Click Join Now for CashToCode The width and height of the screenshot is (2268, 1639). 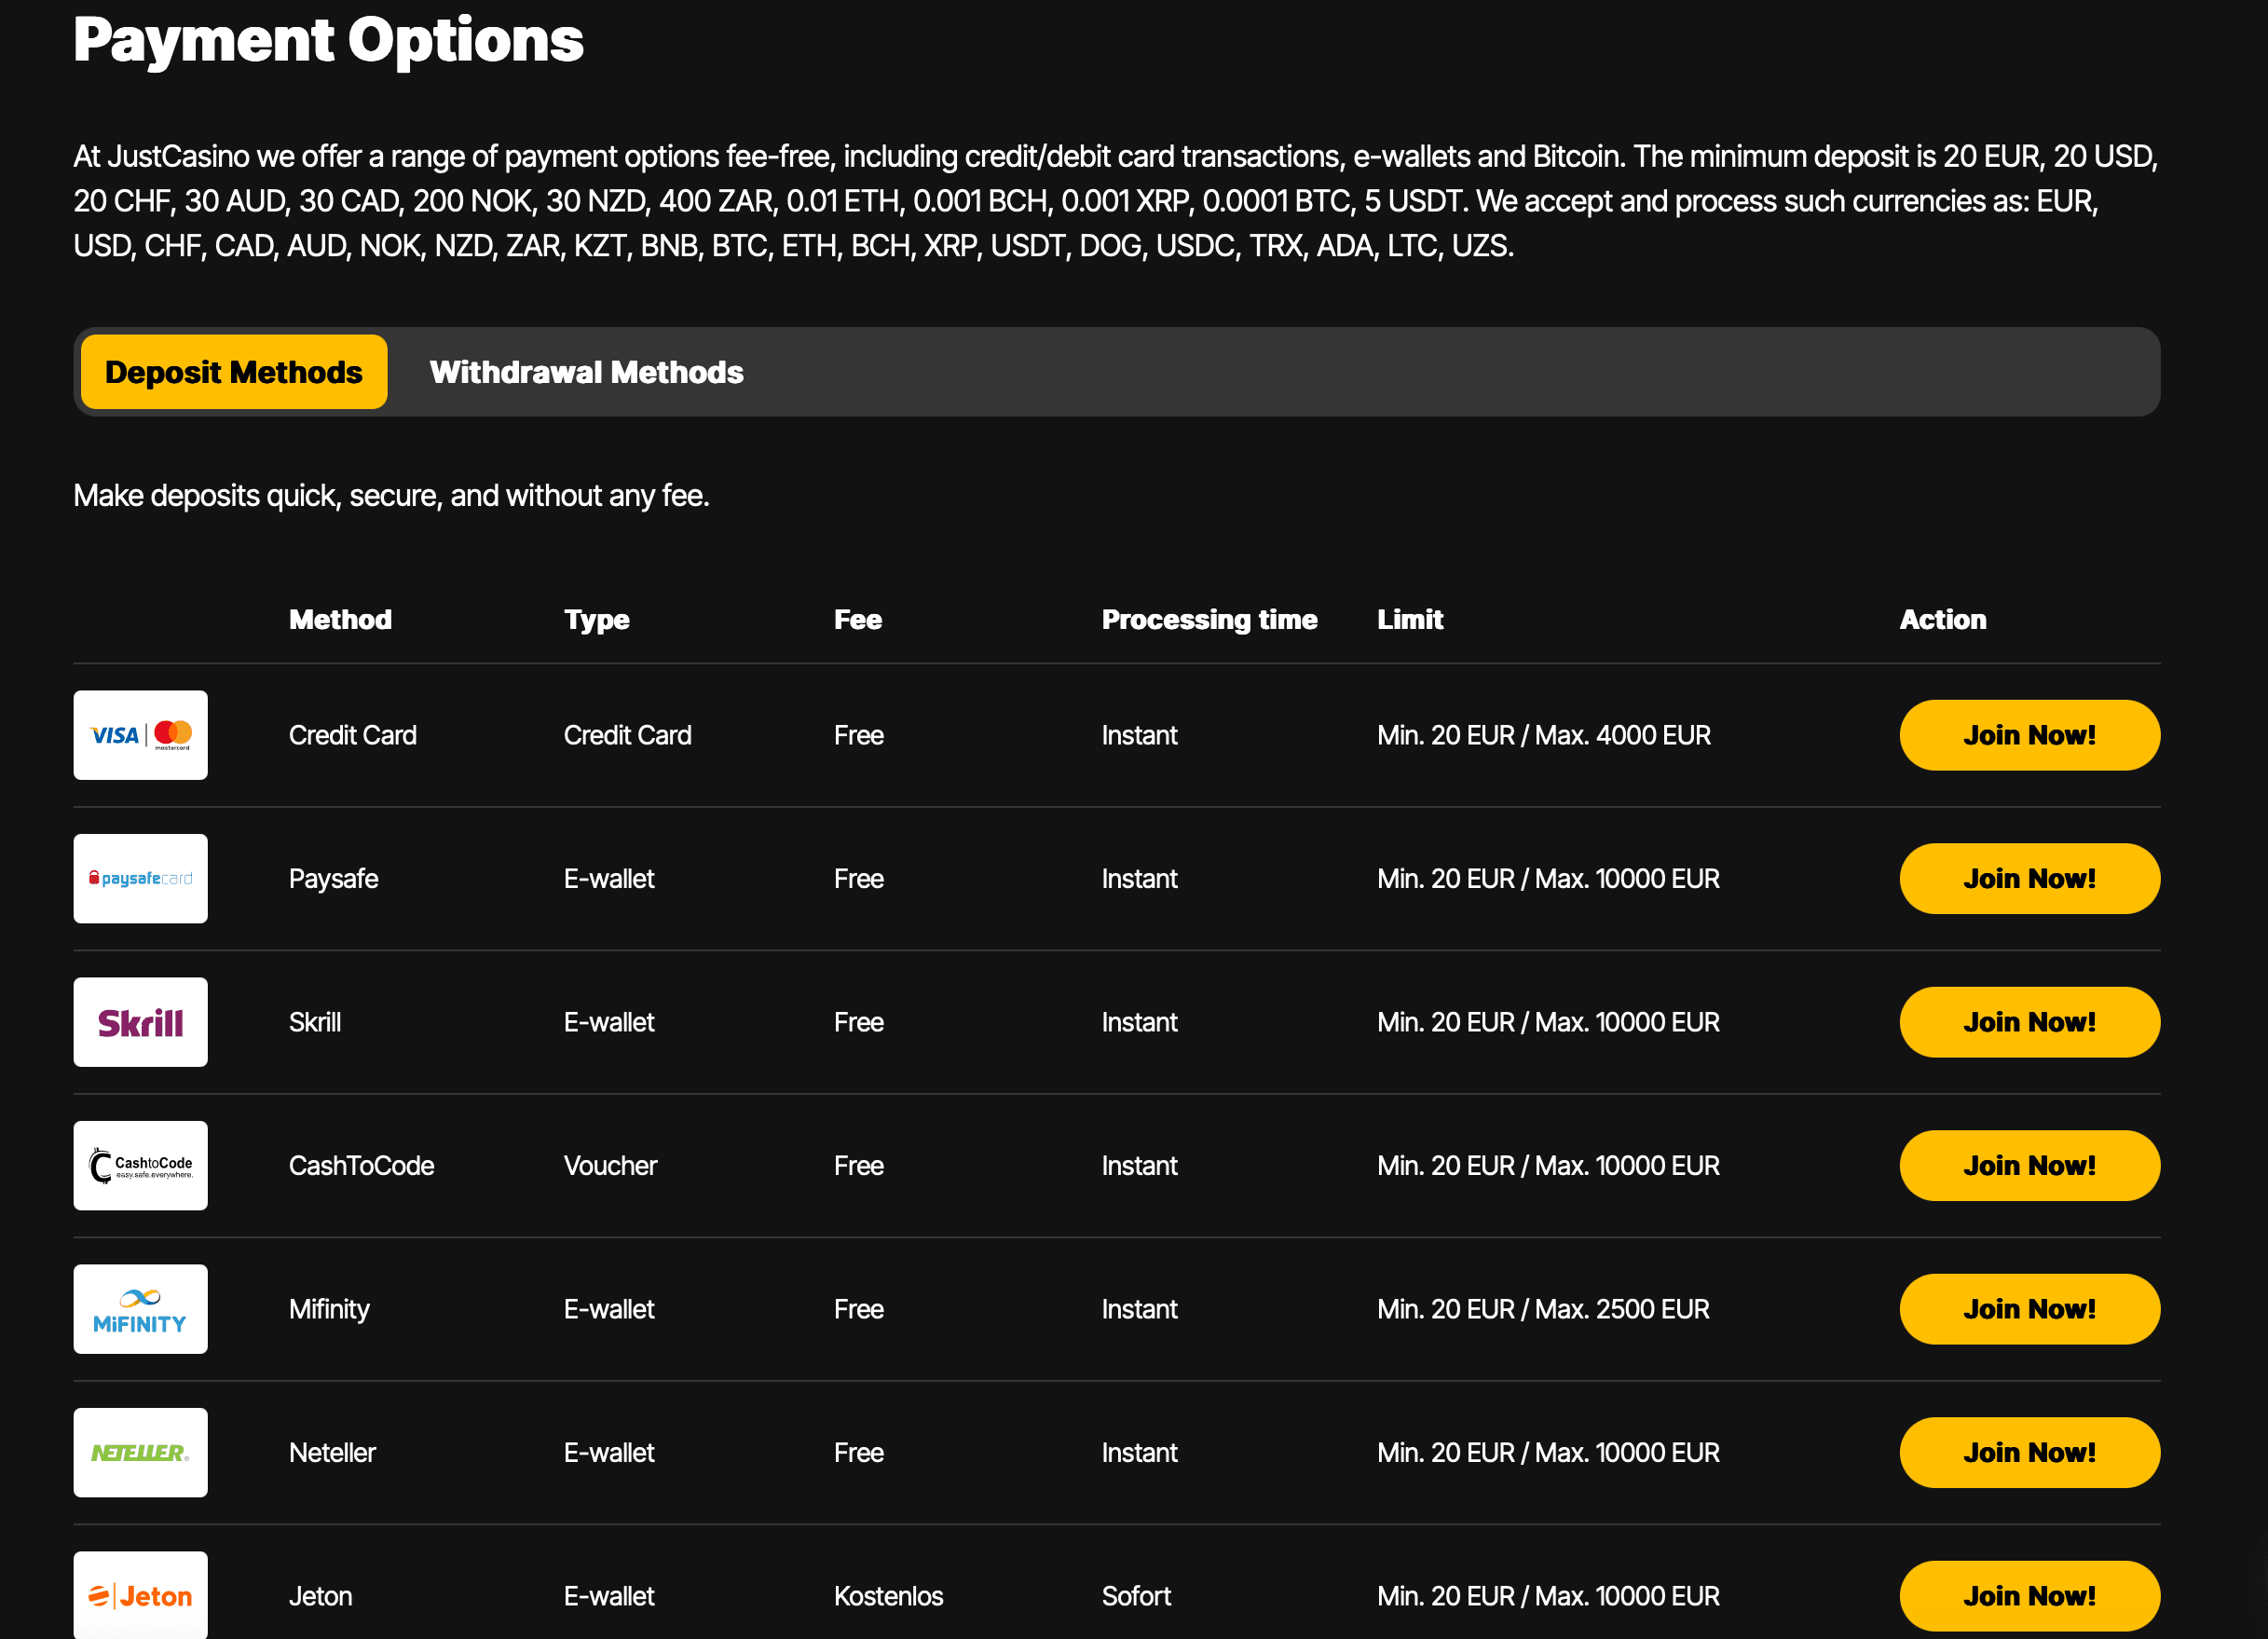click(x=2029, y=1165)
